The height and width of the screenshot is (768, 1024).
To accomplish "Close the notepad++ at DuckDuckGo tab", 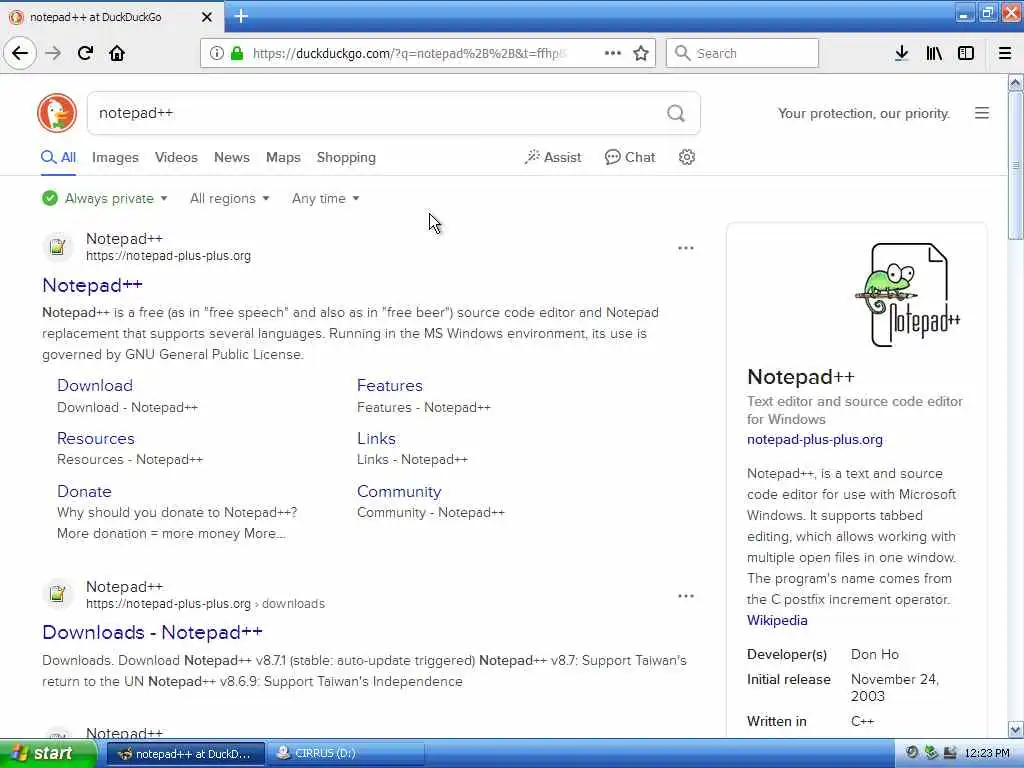I will pos(207,17).
